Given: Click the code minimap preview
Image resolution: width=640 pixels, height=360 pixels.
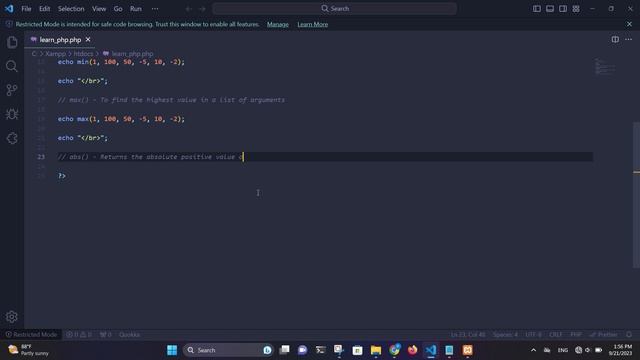Looking at the screenshot, I should [605, 67].
